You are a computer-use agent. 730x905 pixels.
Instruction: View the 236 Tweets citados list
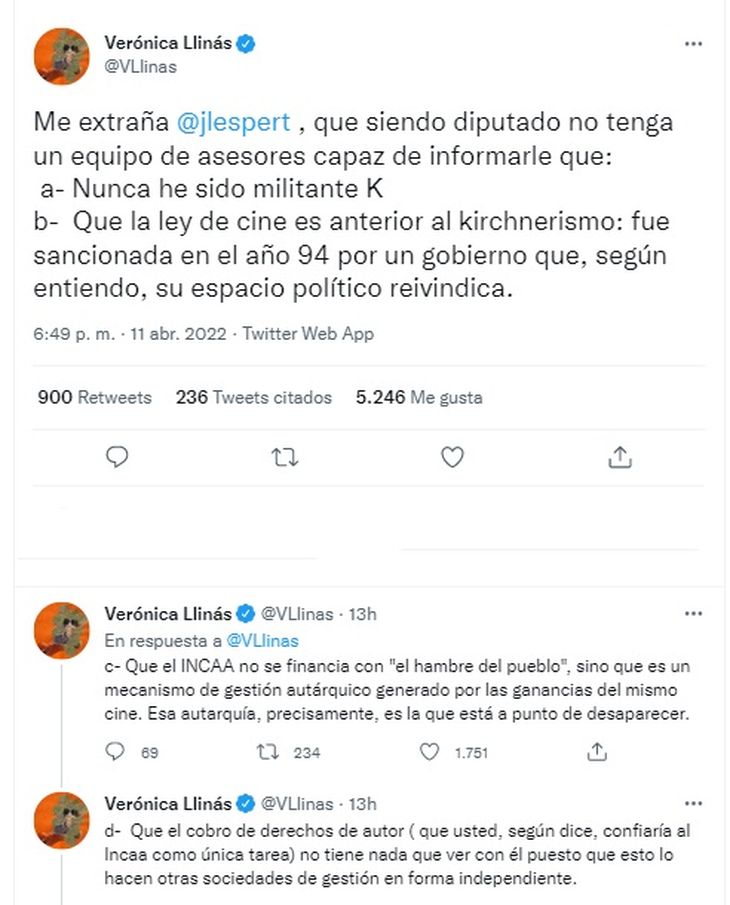[253, 397]
